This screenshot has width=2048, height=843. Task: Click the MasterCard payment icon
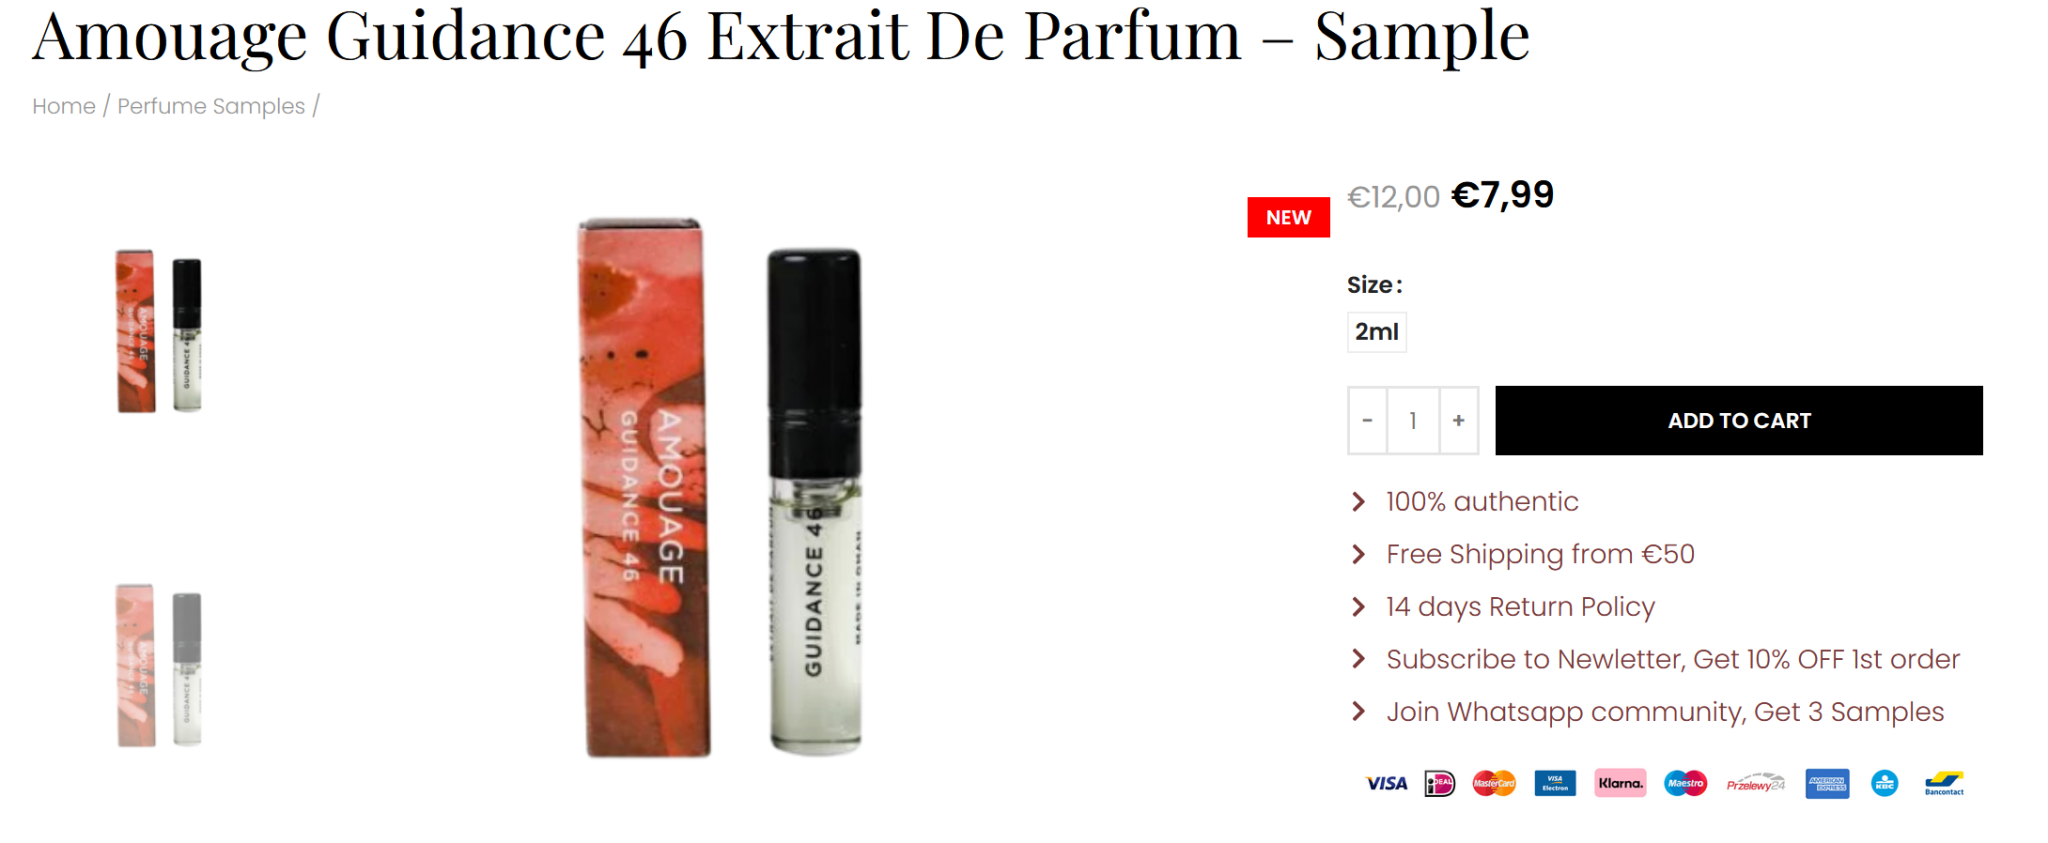point(1494,783)
